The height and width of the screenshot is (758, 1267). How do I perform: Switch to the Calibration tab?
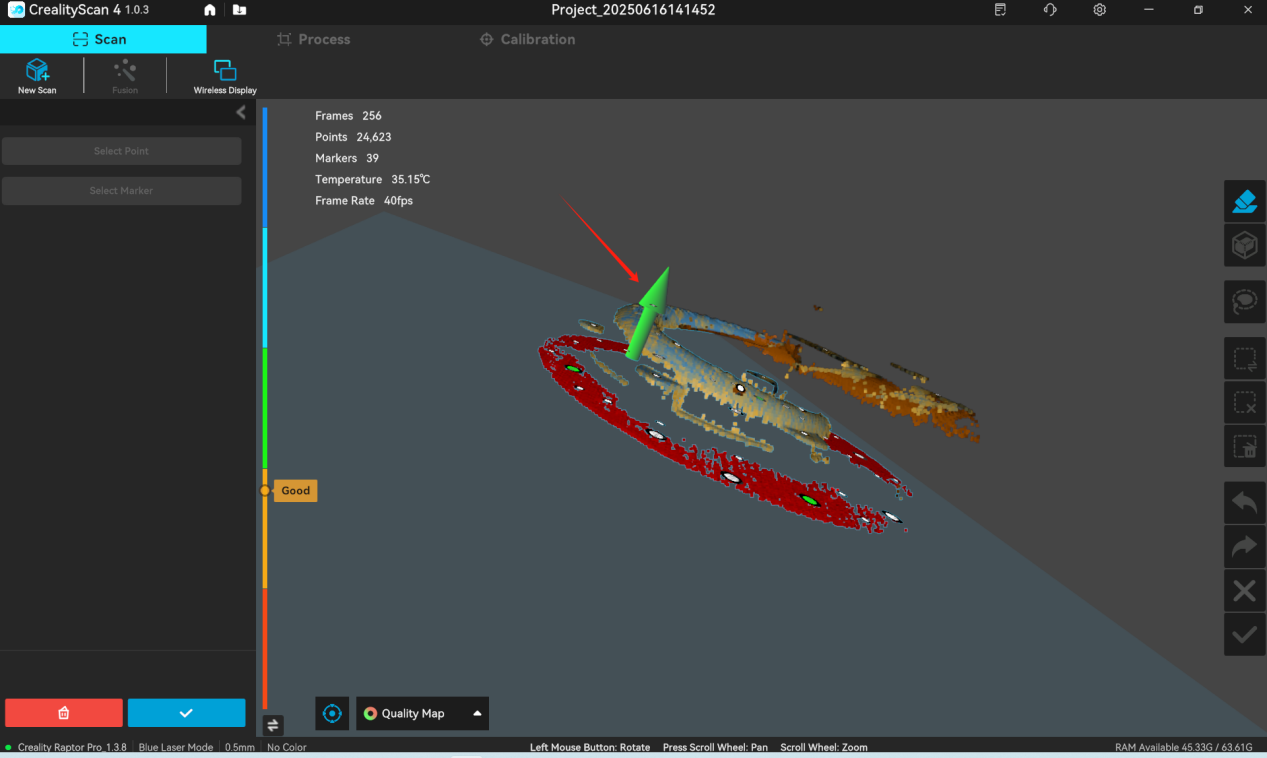pyautogui.click(x=527, y=39)
